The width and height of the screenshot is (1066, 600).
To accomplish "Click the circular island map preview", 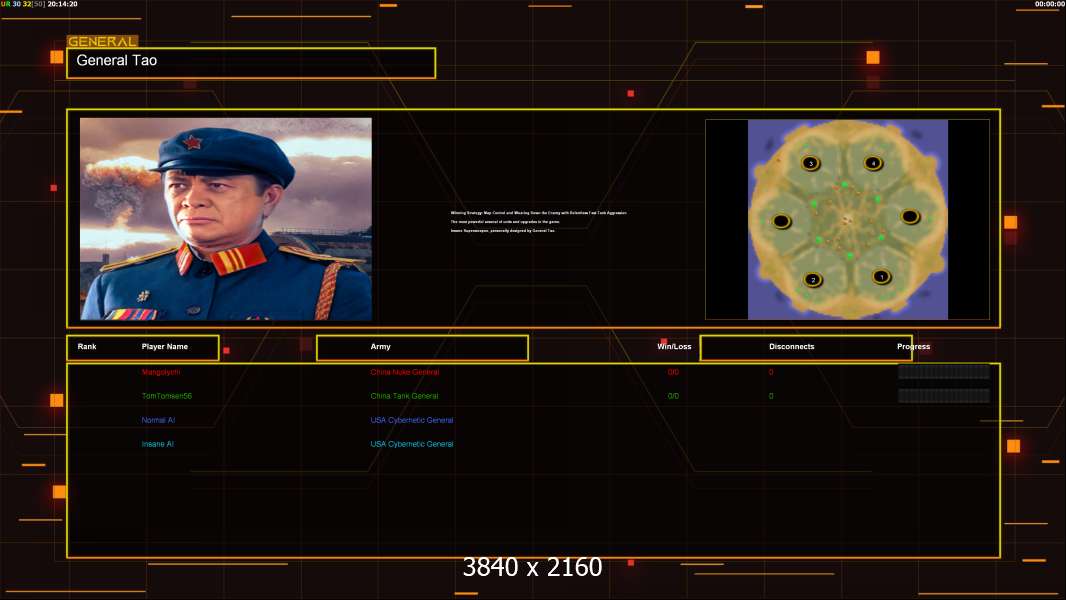I will tap(848, 219).
